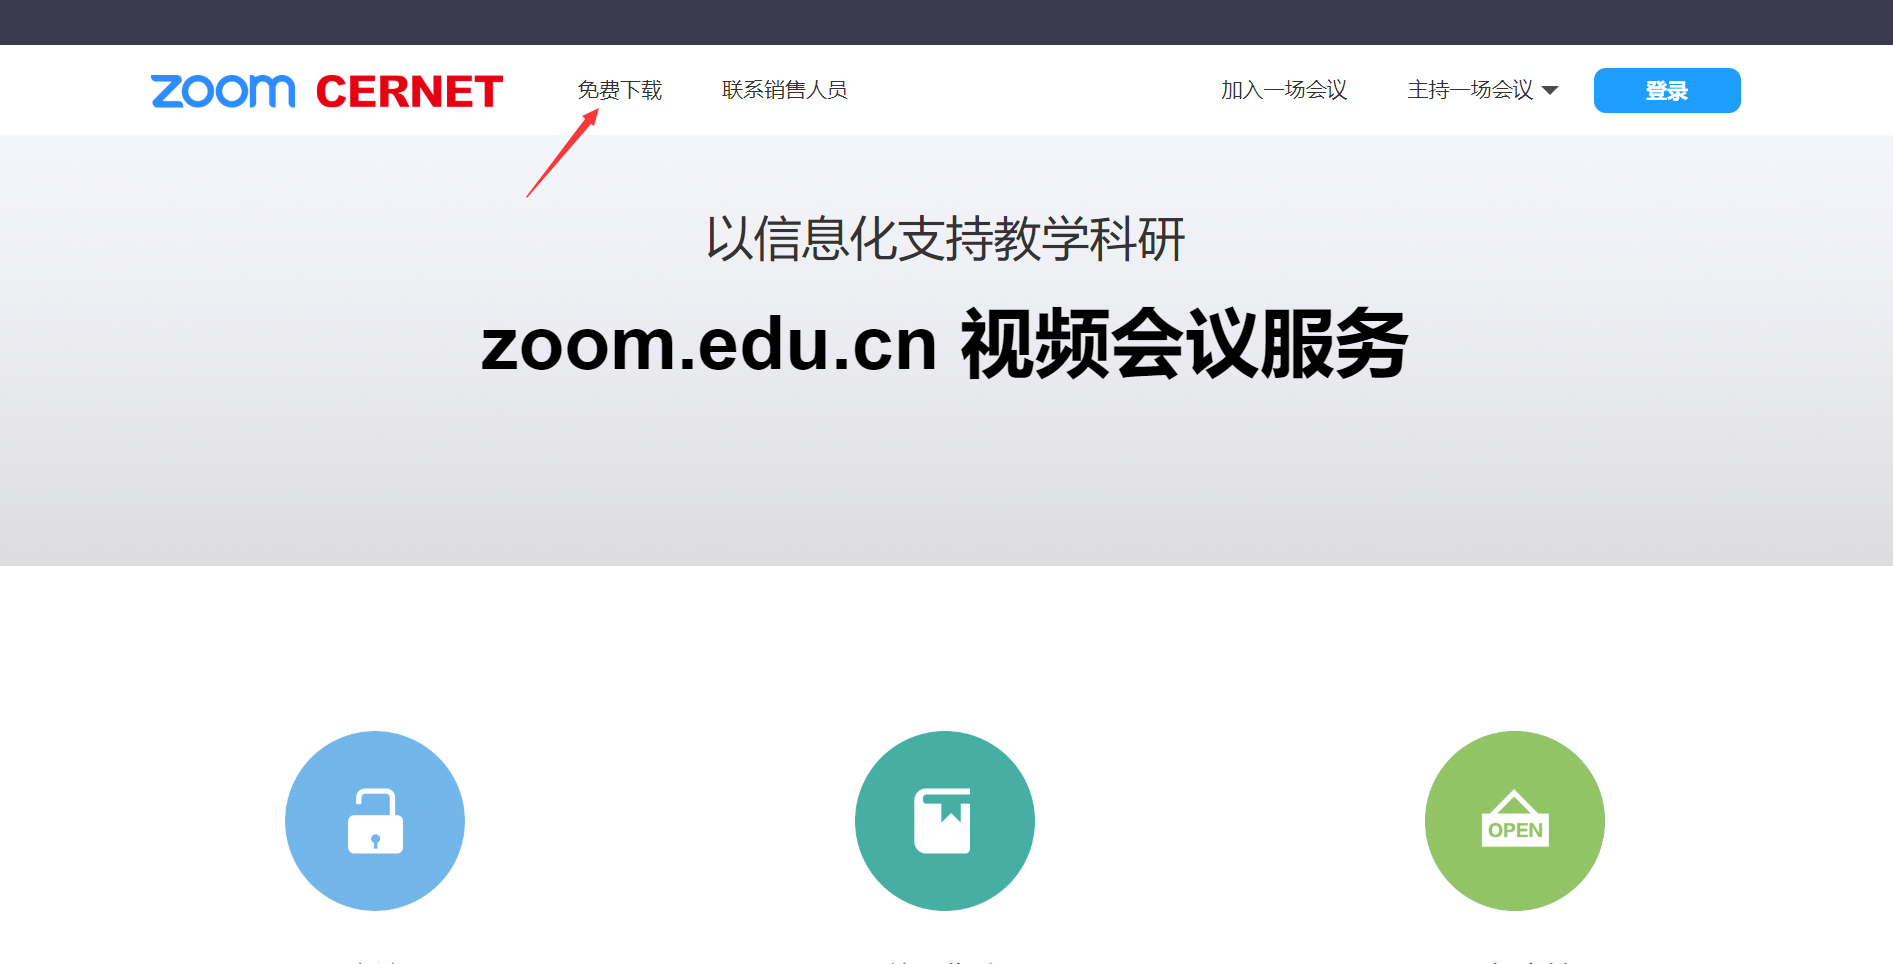The width and height of the screenshot is (1893, 964).
Task: Click the blue 登录 button
Action: [x=1667, y=91]
